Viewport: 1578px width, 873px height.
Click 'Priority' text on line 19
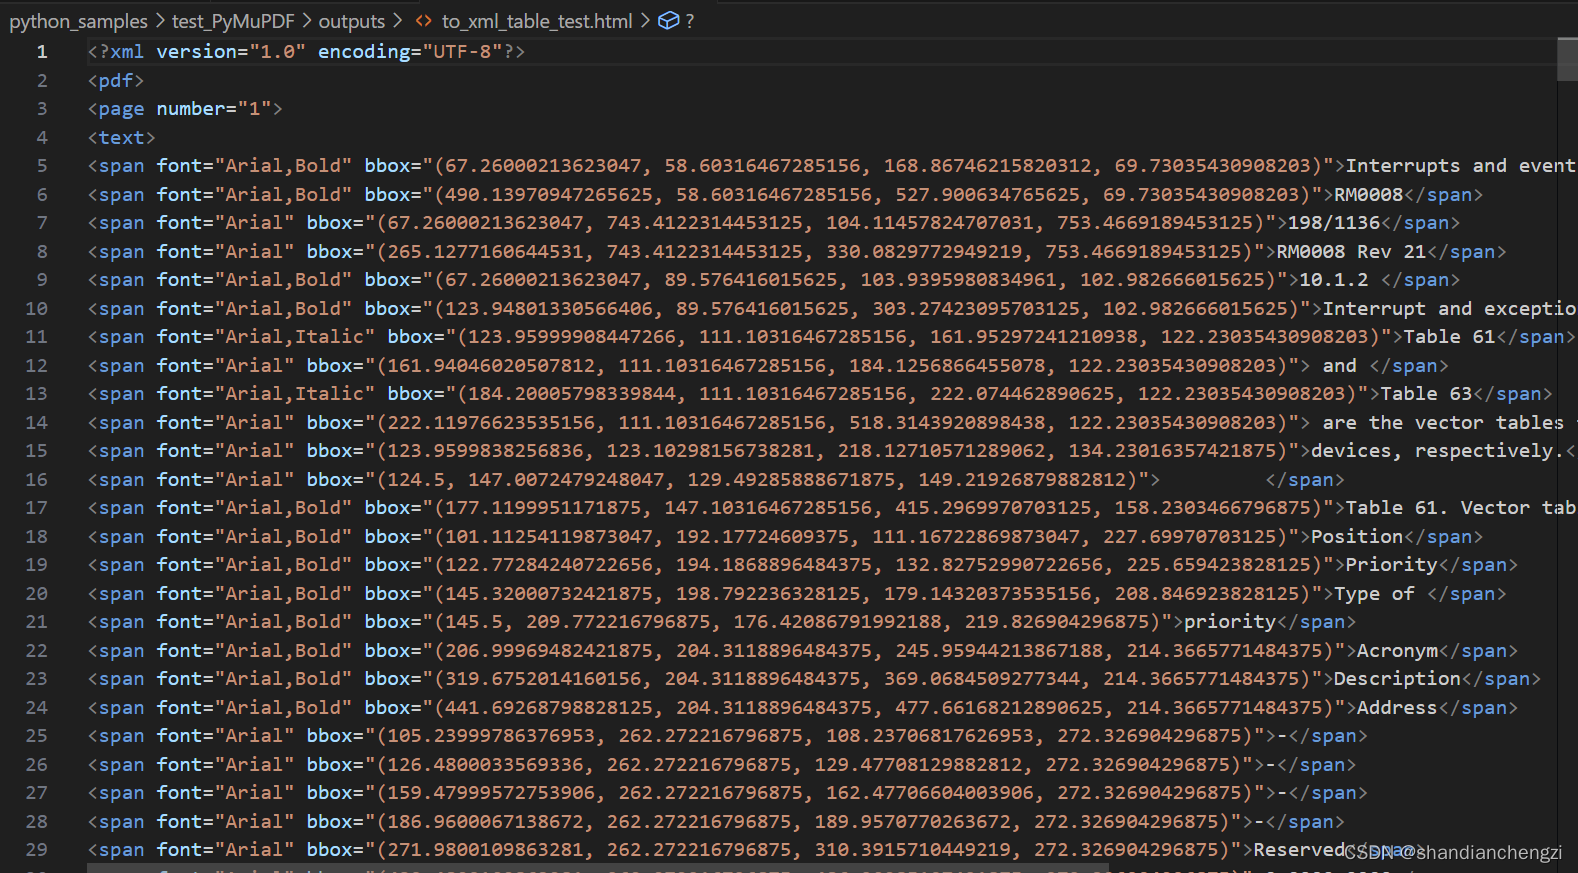[x=1392, y=565]
